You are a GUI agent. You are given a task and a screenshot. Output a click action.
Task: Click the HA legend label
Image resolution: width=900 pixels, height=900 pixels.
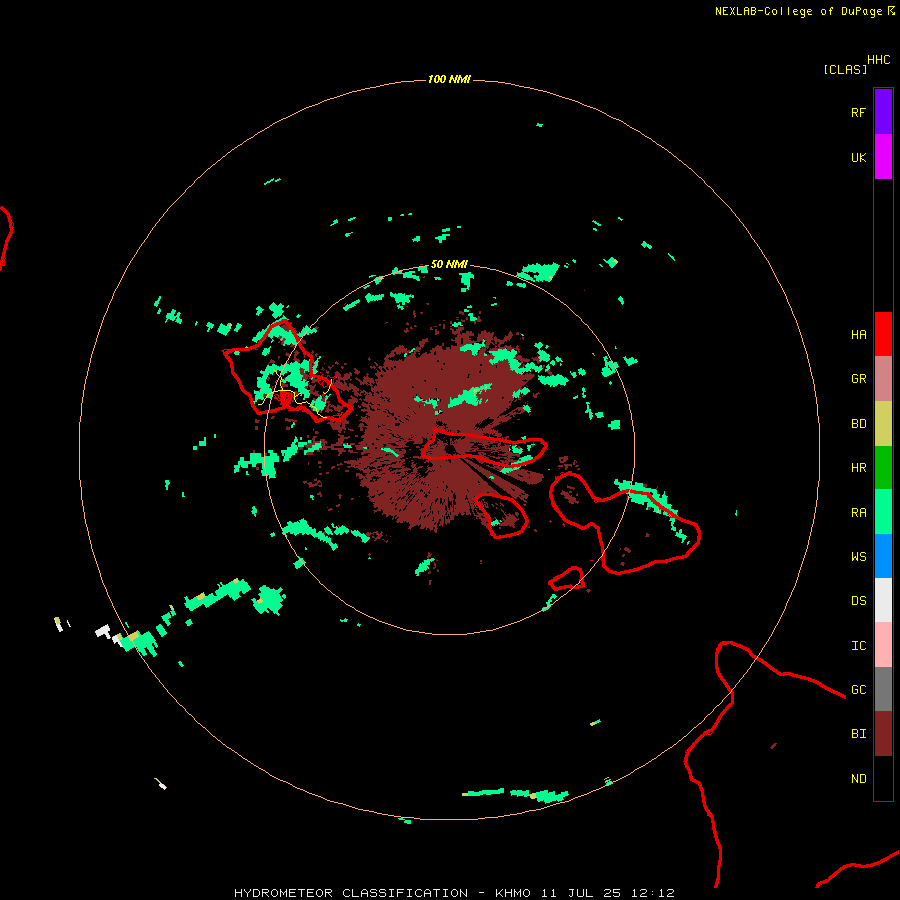858,335
